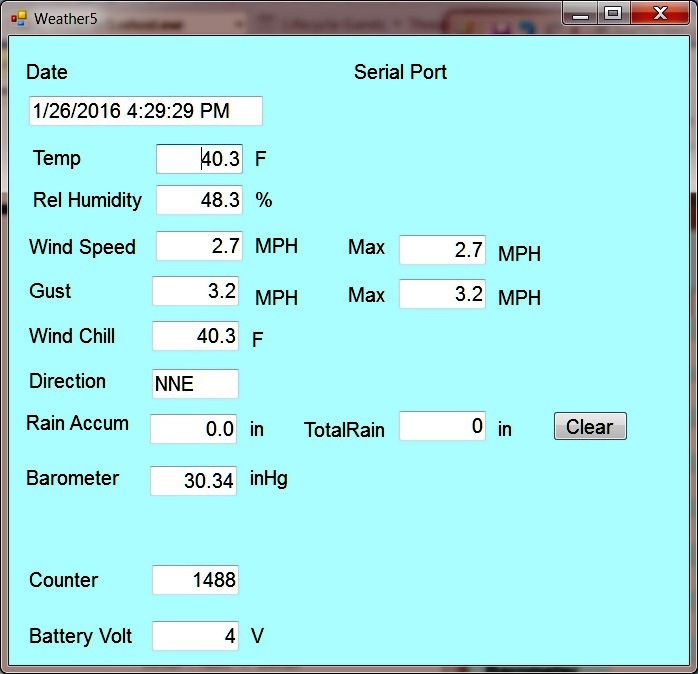Image resolution: width=698 pixels, height=674 pixels.
Task: Click the Direction field showing NNE
Action: pyautogui.click(x=195, y=384)
